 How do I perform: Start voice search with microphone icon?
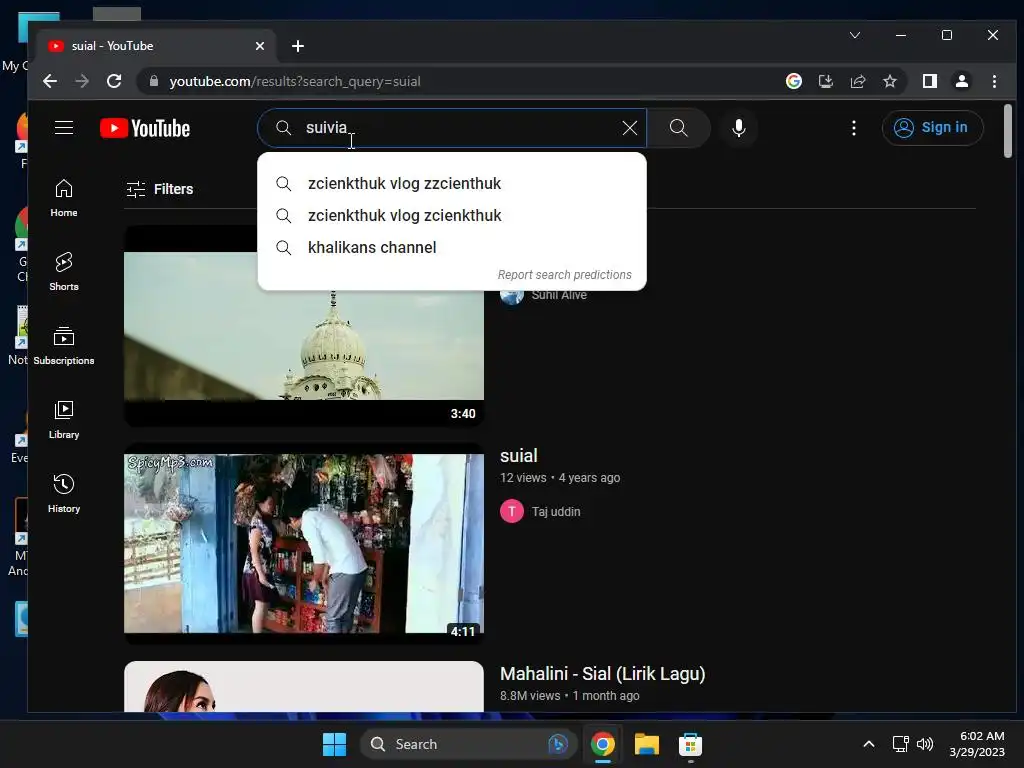[739, 128]
